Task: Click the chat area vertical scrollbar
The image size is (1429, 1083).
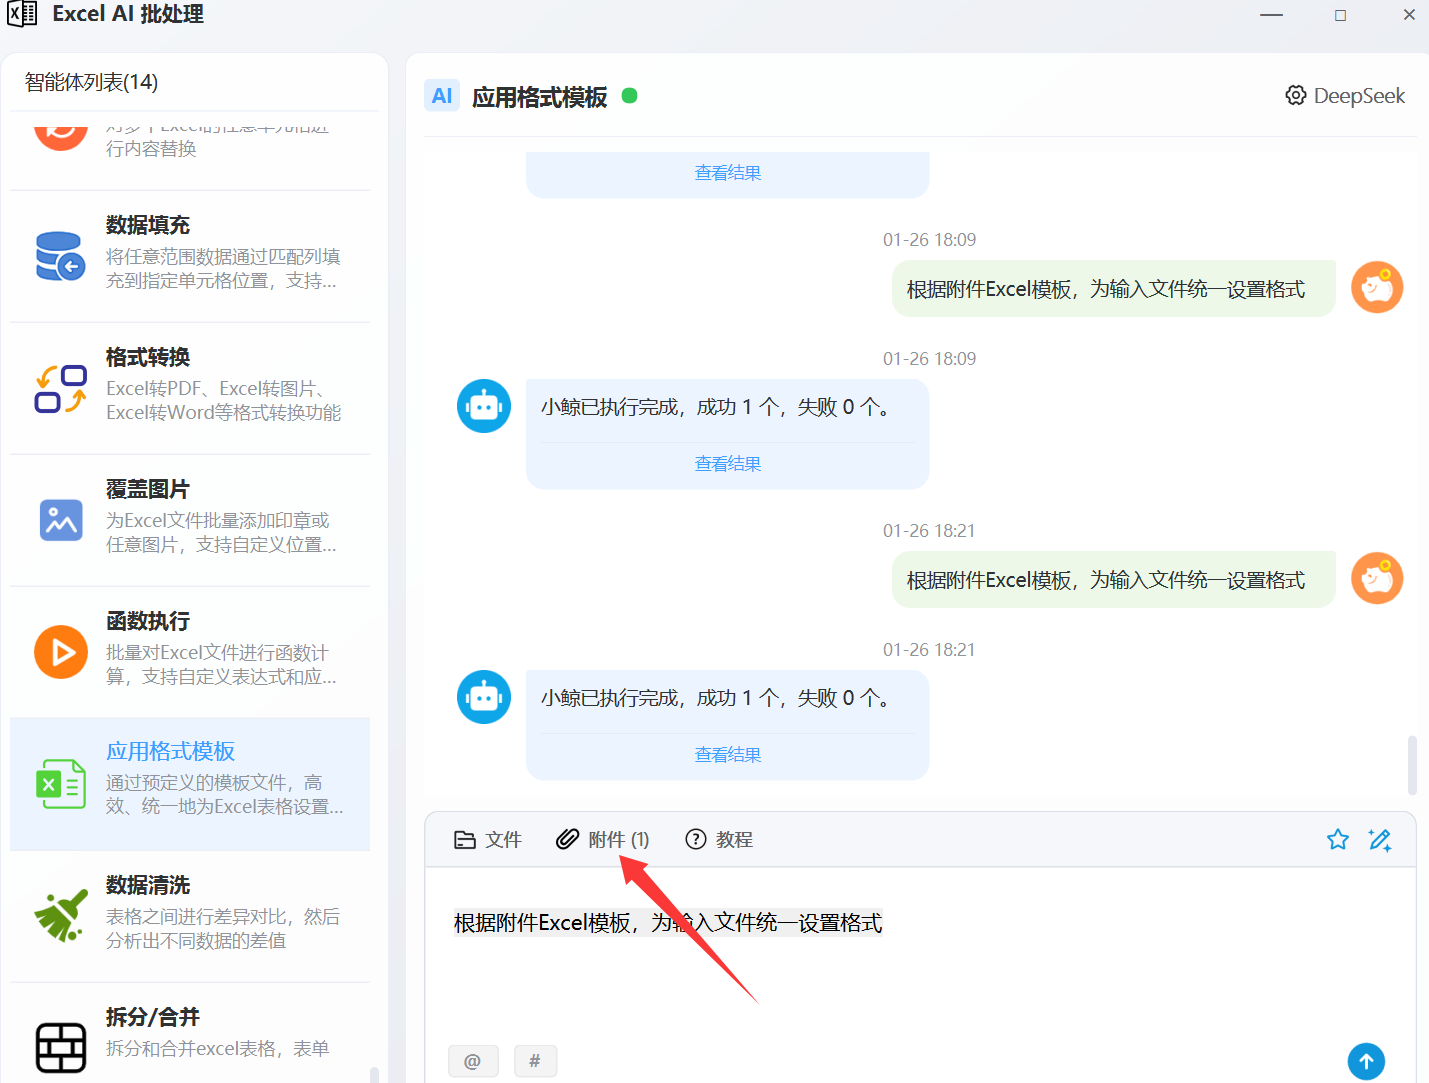Action: [x=1412, y=765]
